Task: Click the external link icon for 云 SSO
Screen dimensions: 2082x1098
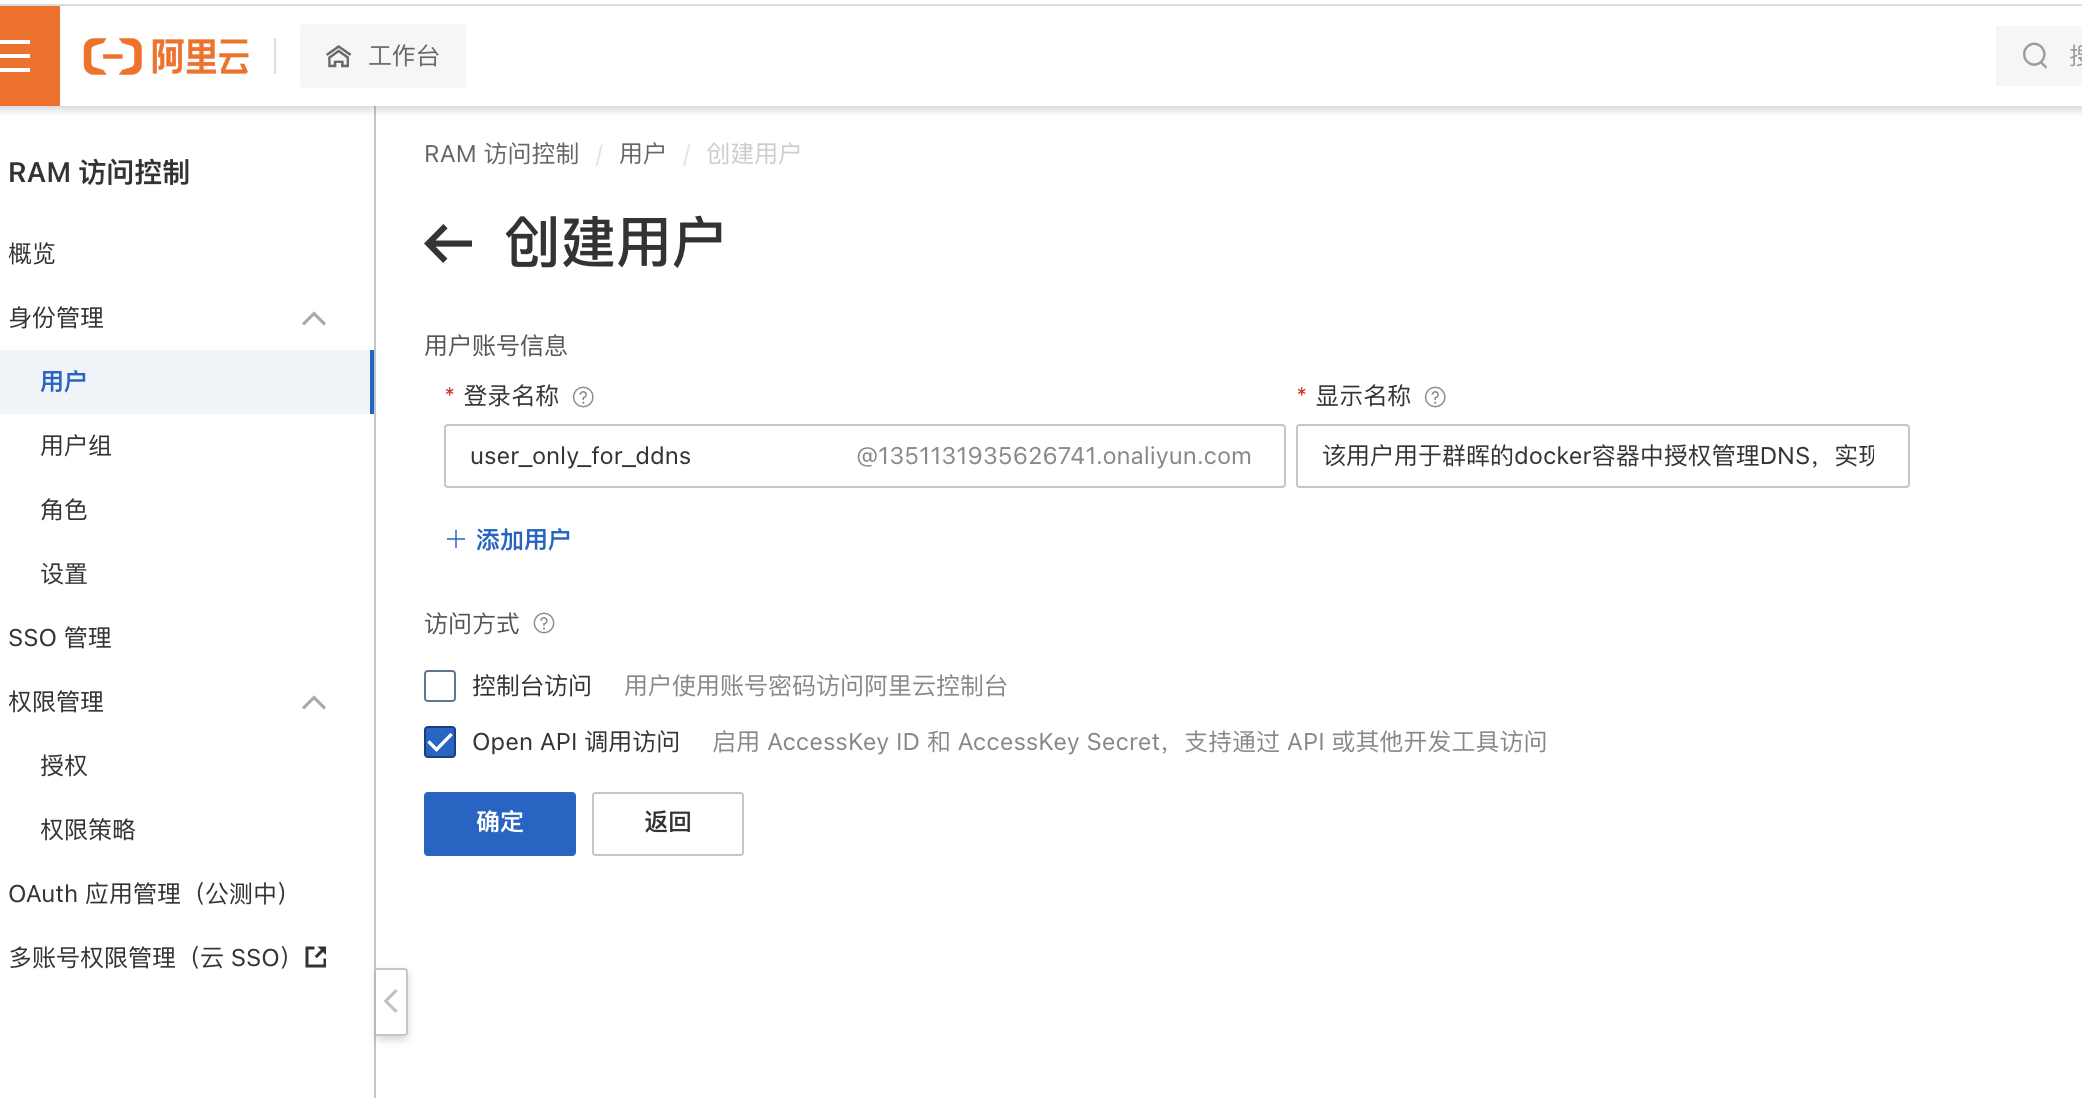Action: [316, 957]
